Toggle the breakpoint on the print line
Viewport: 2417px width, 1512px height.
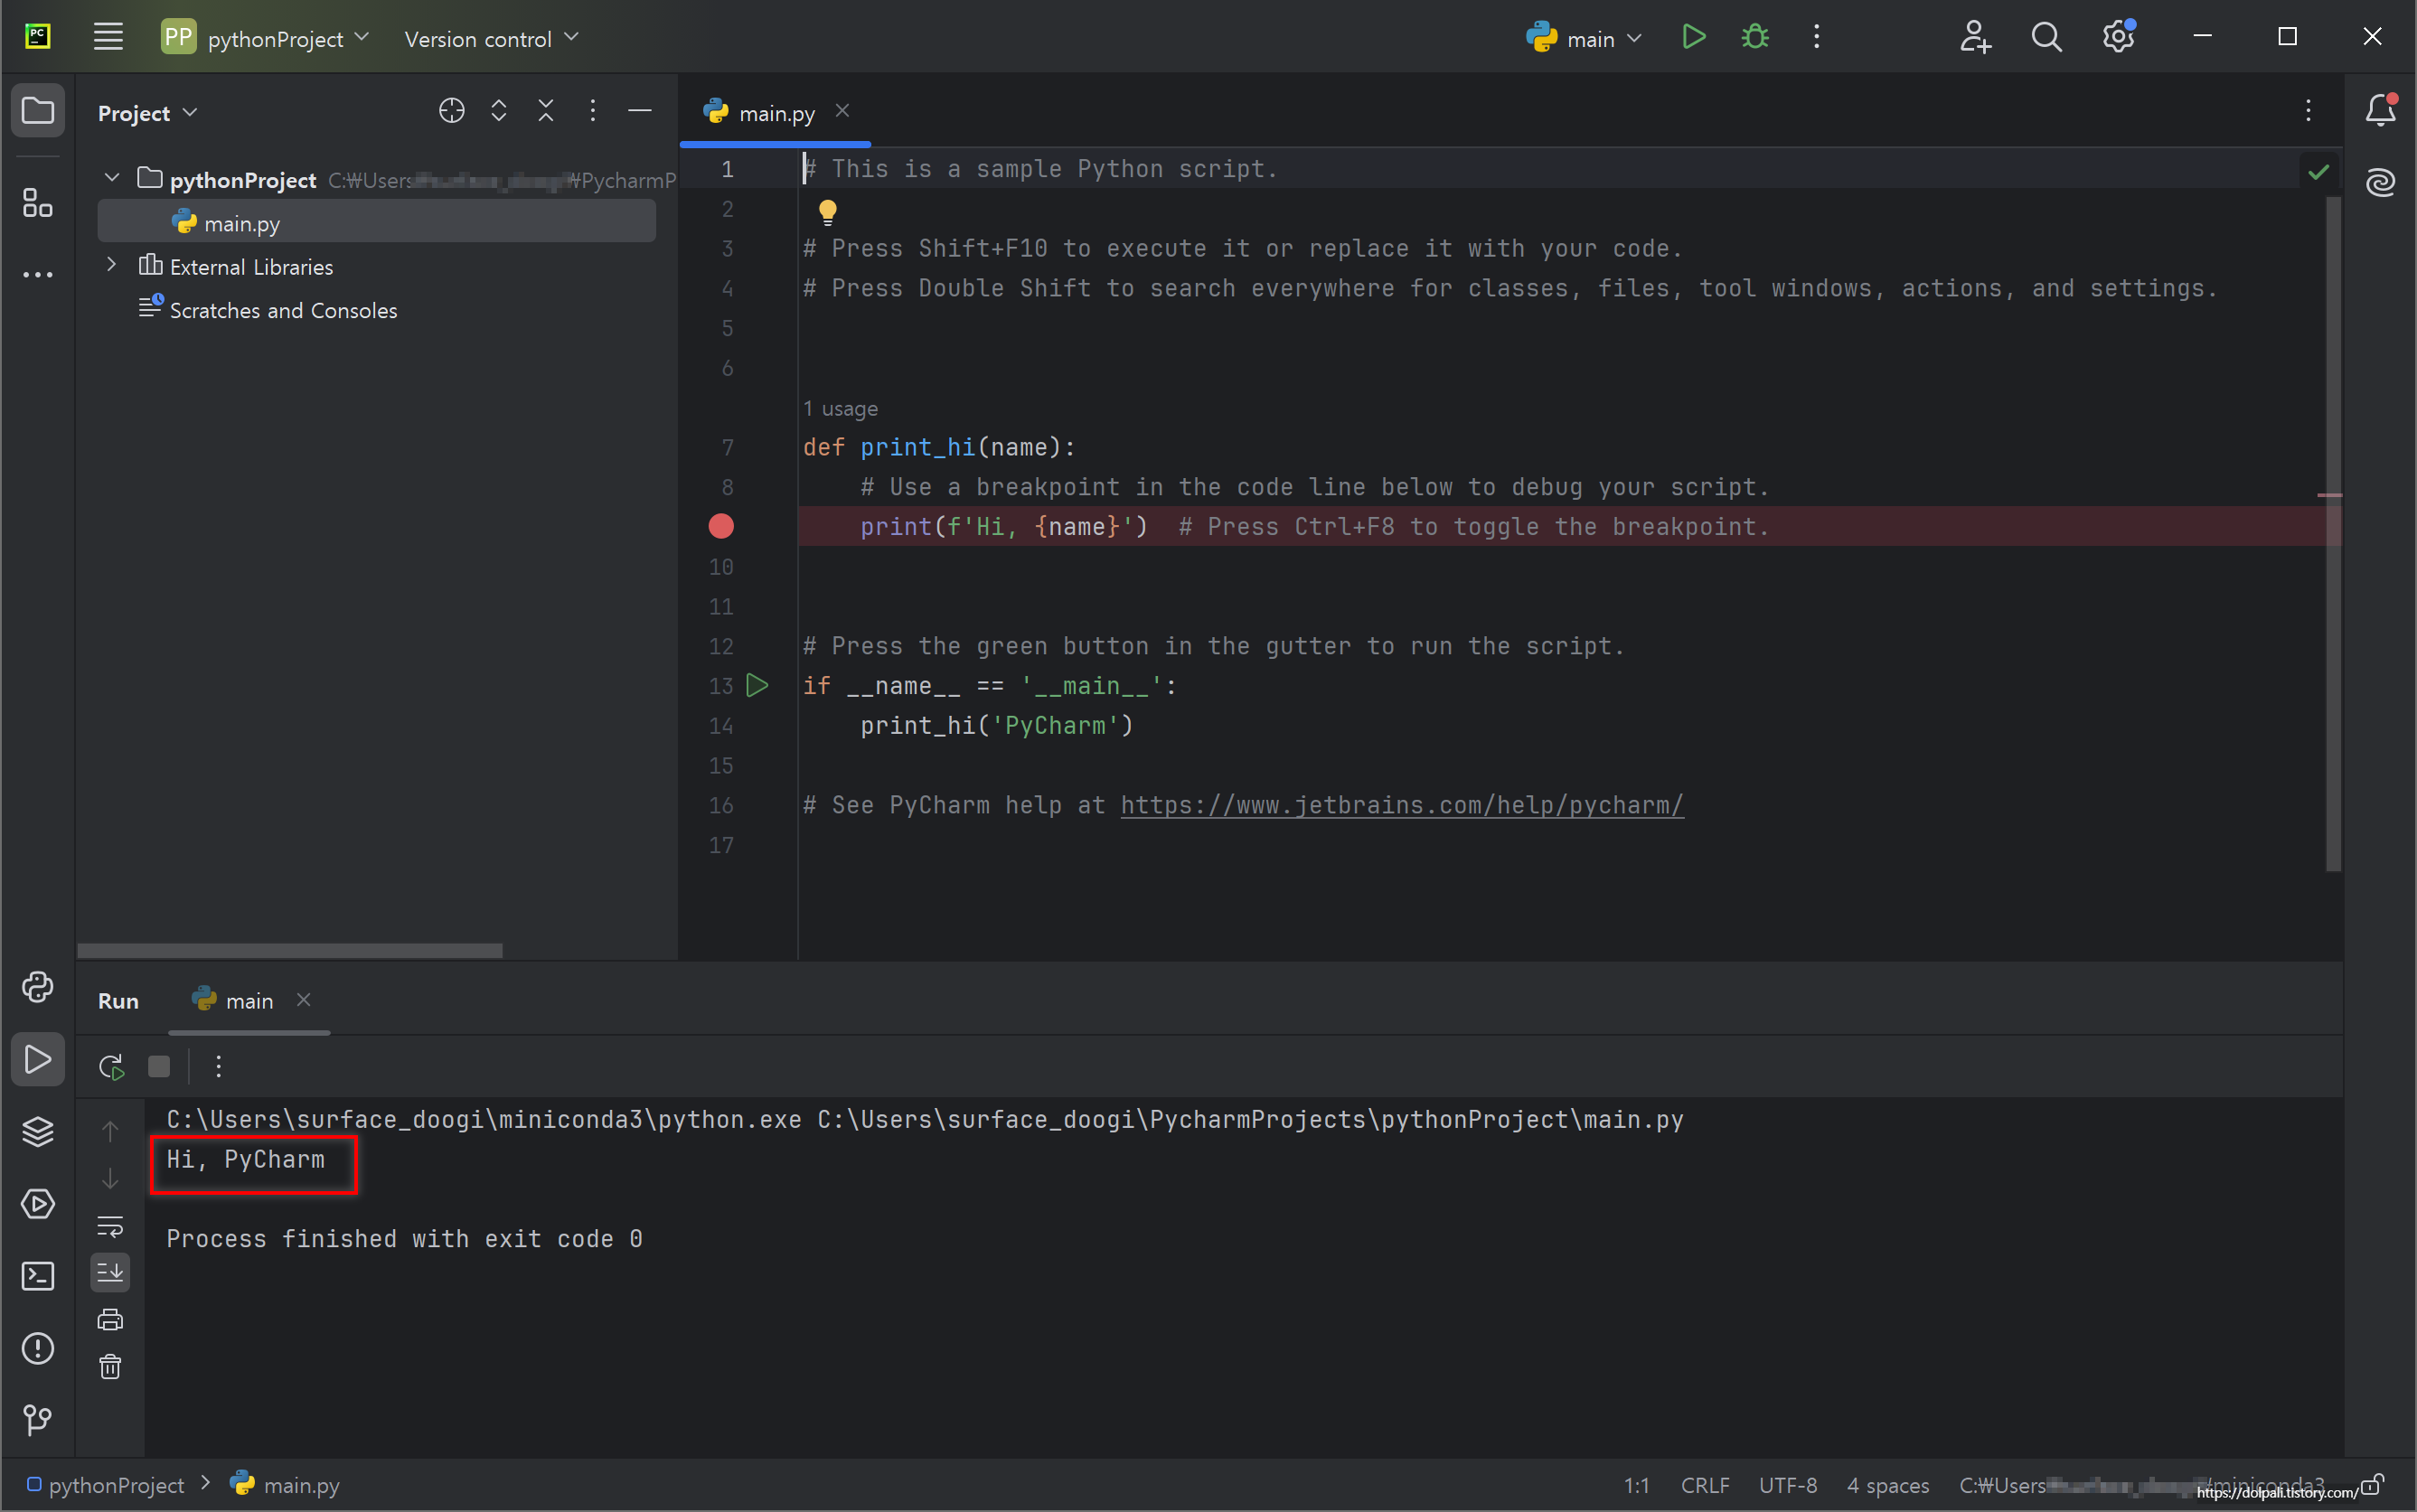point(721,527)
